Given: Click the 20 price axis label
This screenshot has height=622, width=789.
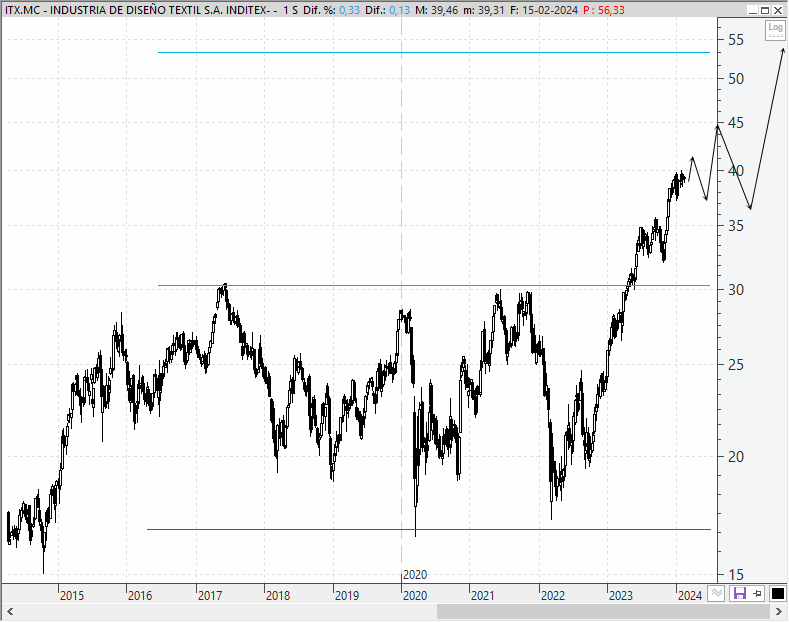Looking at the screenshot, I should point(736,457).
